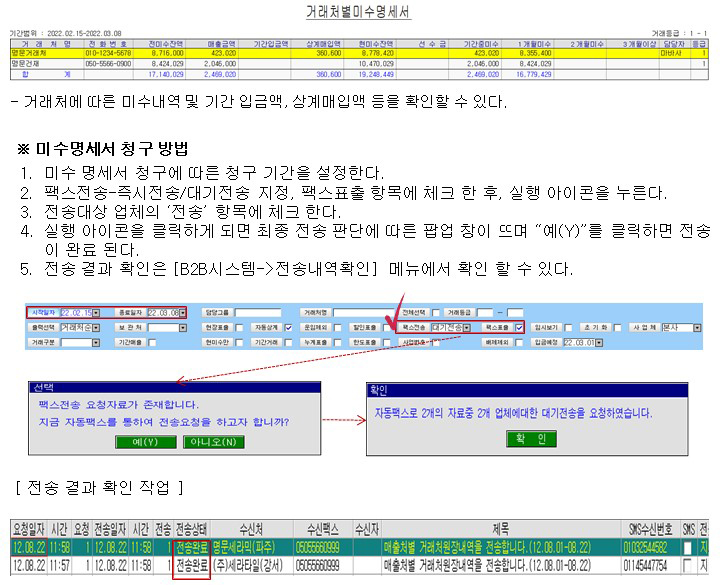Click the 제목 column header
The width and height of the screenshot is (720, 585).
501,529
